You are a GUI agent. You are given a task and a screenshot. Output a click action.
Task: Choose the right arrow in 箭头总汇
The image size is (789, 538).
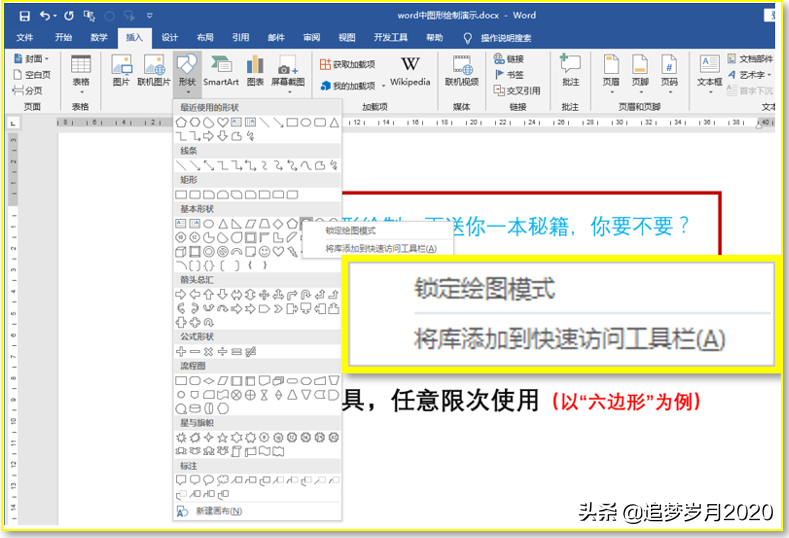tap(181, 294)
